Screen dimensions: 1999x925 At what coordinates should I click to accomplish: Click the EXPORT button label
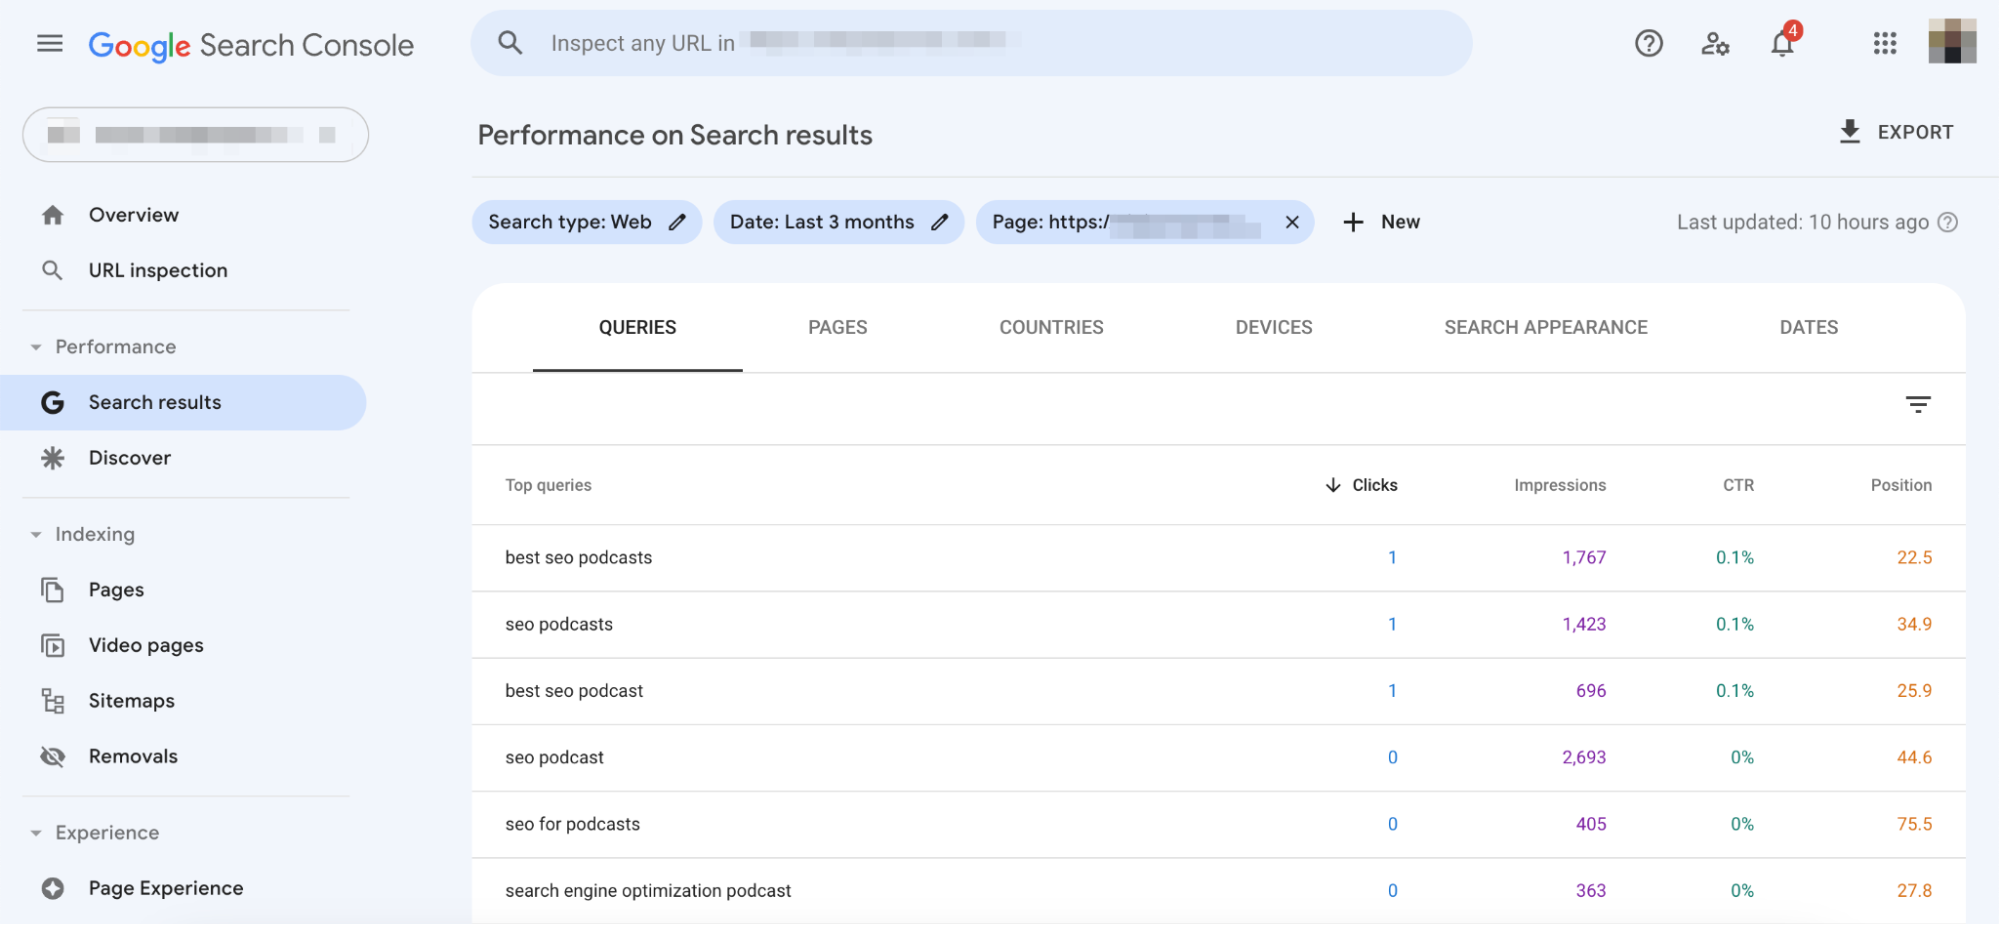click(1915, 132)
